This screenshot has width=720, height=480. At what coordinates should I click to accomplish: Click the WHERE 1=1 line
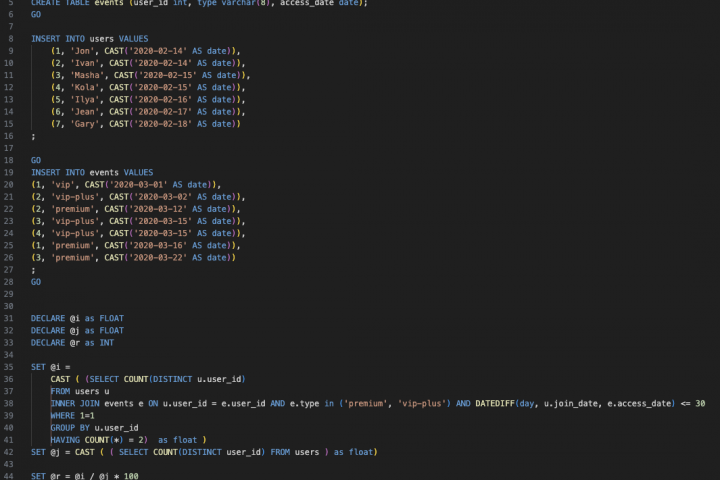tap(73, 416)
